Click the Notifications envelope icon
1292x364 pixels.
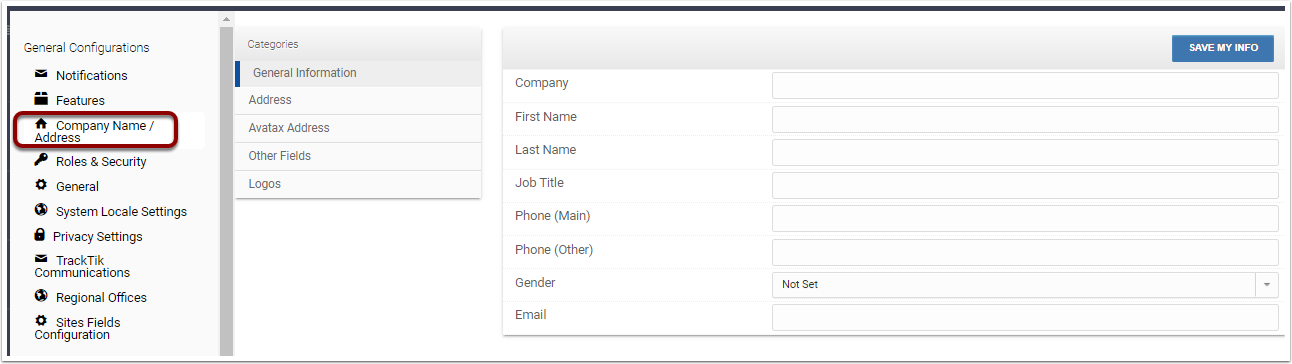point(41,74)
